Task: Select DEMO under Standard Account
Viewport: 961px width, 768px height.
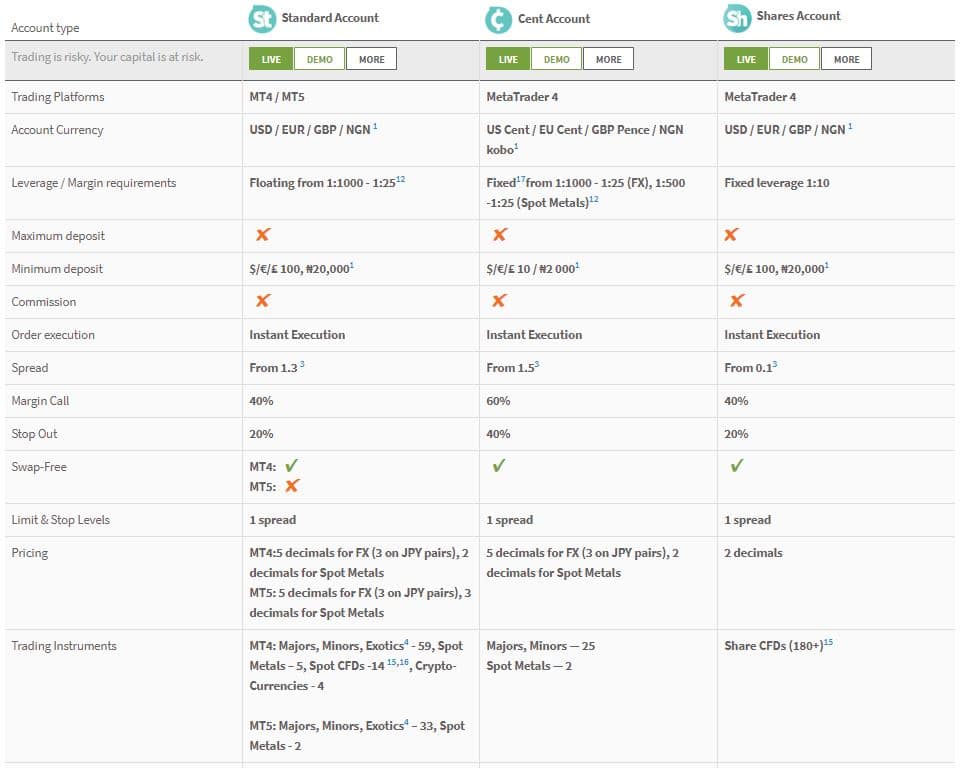Action: (320, 59)
